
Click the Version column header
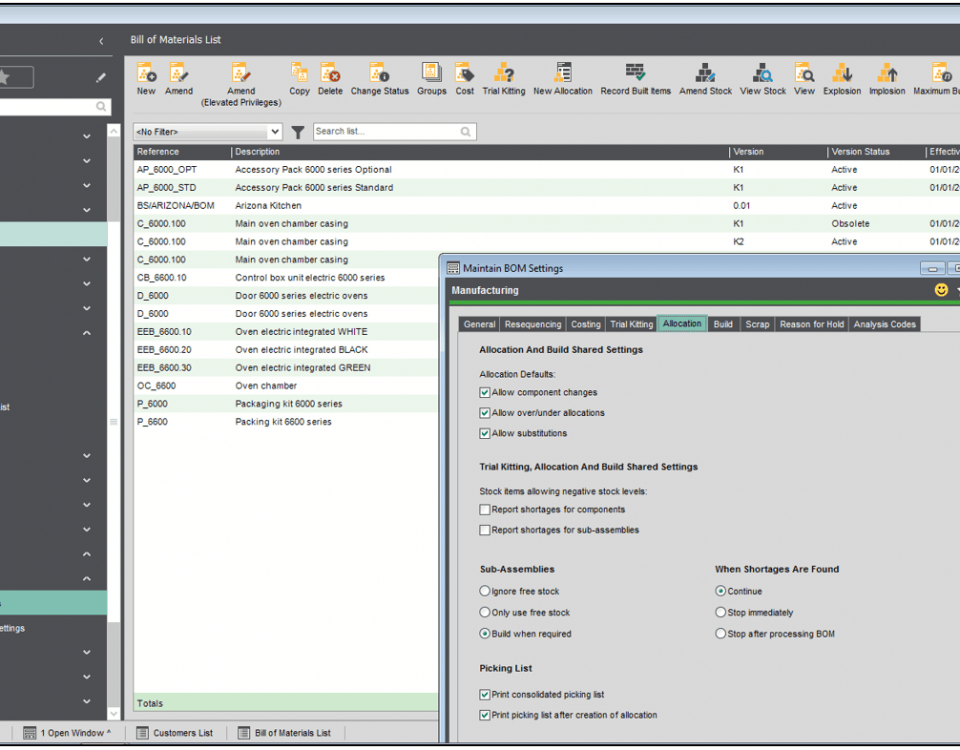[x=778, y=152]
